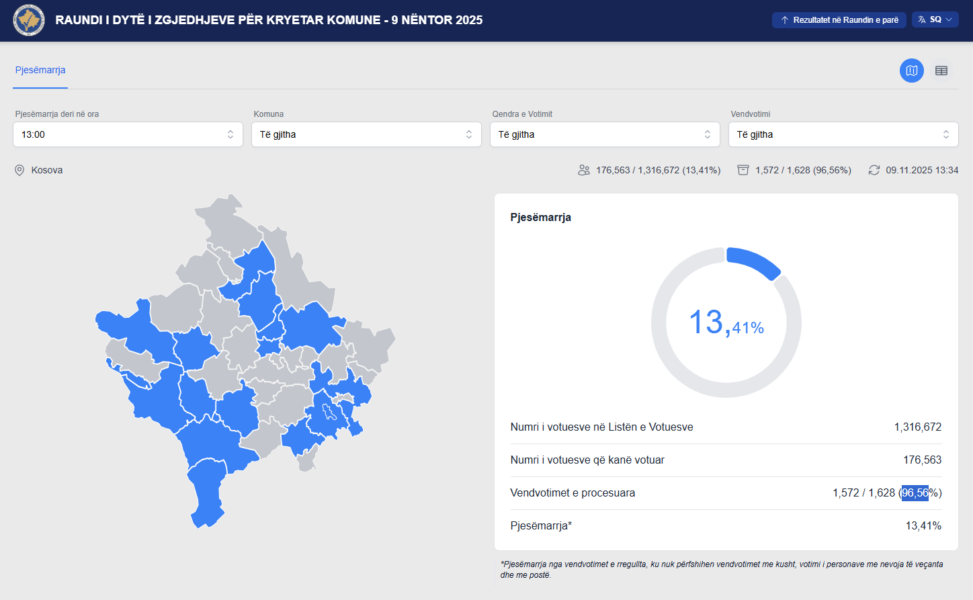Switch to table view
This screenshot has width=973, height=600.
941,71
